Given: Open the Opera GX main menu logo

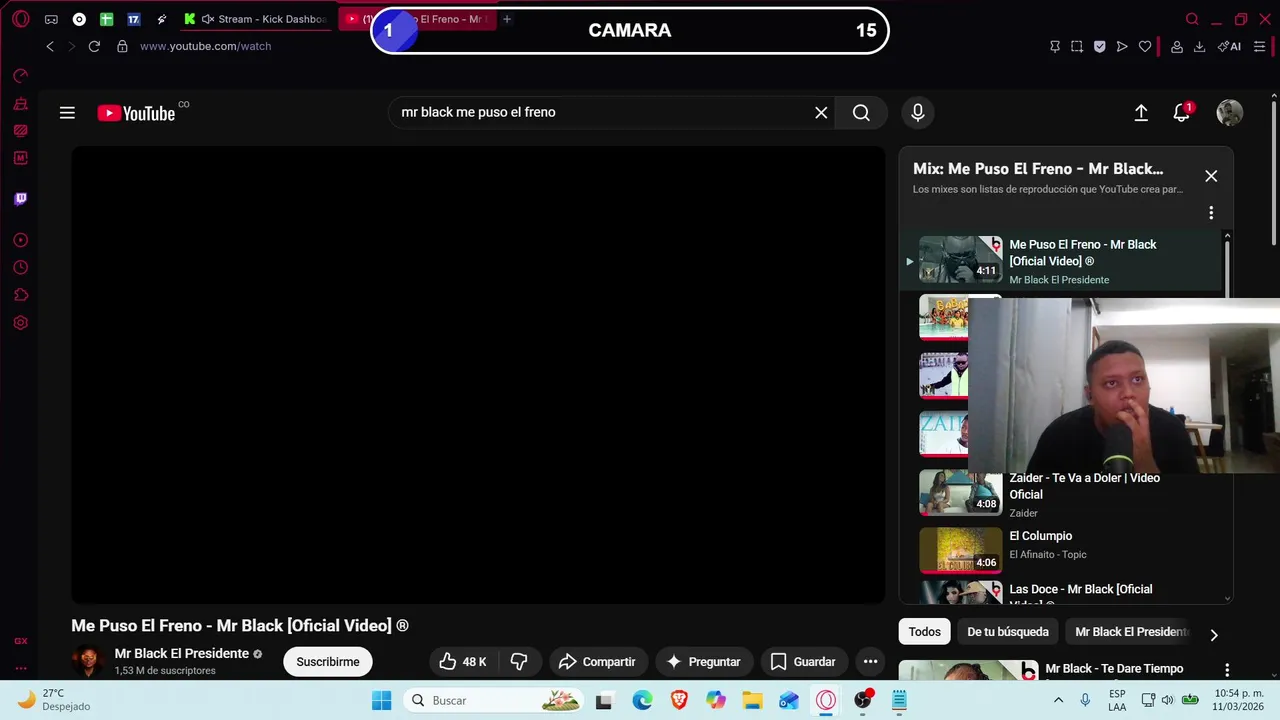Looking at the screenshot, I should (21, 19).
